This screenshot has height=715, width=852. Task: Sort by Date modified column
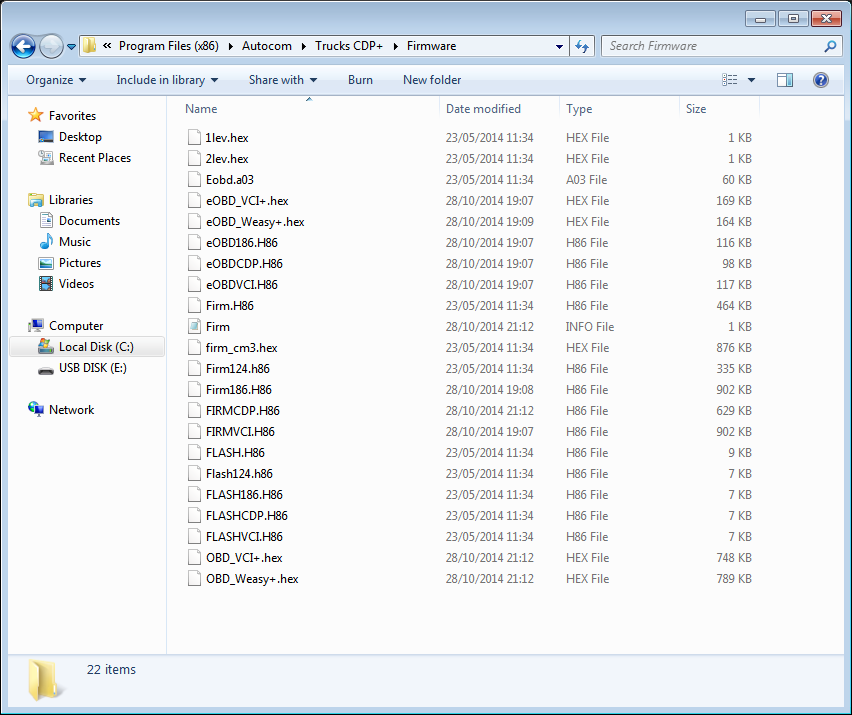click(483, 109)
